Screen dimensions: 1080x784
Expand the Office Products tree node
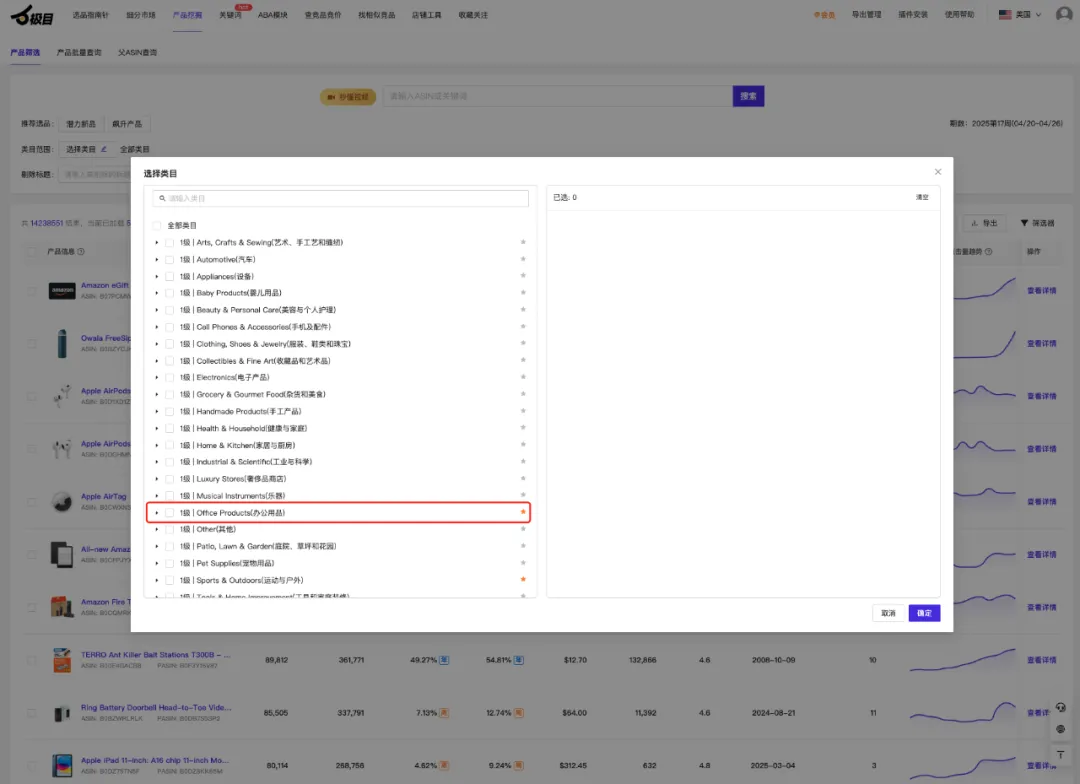coord(157,513)
